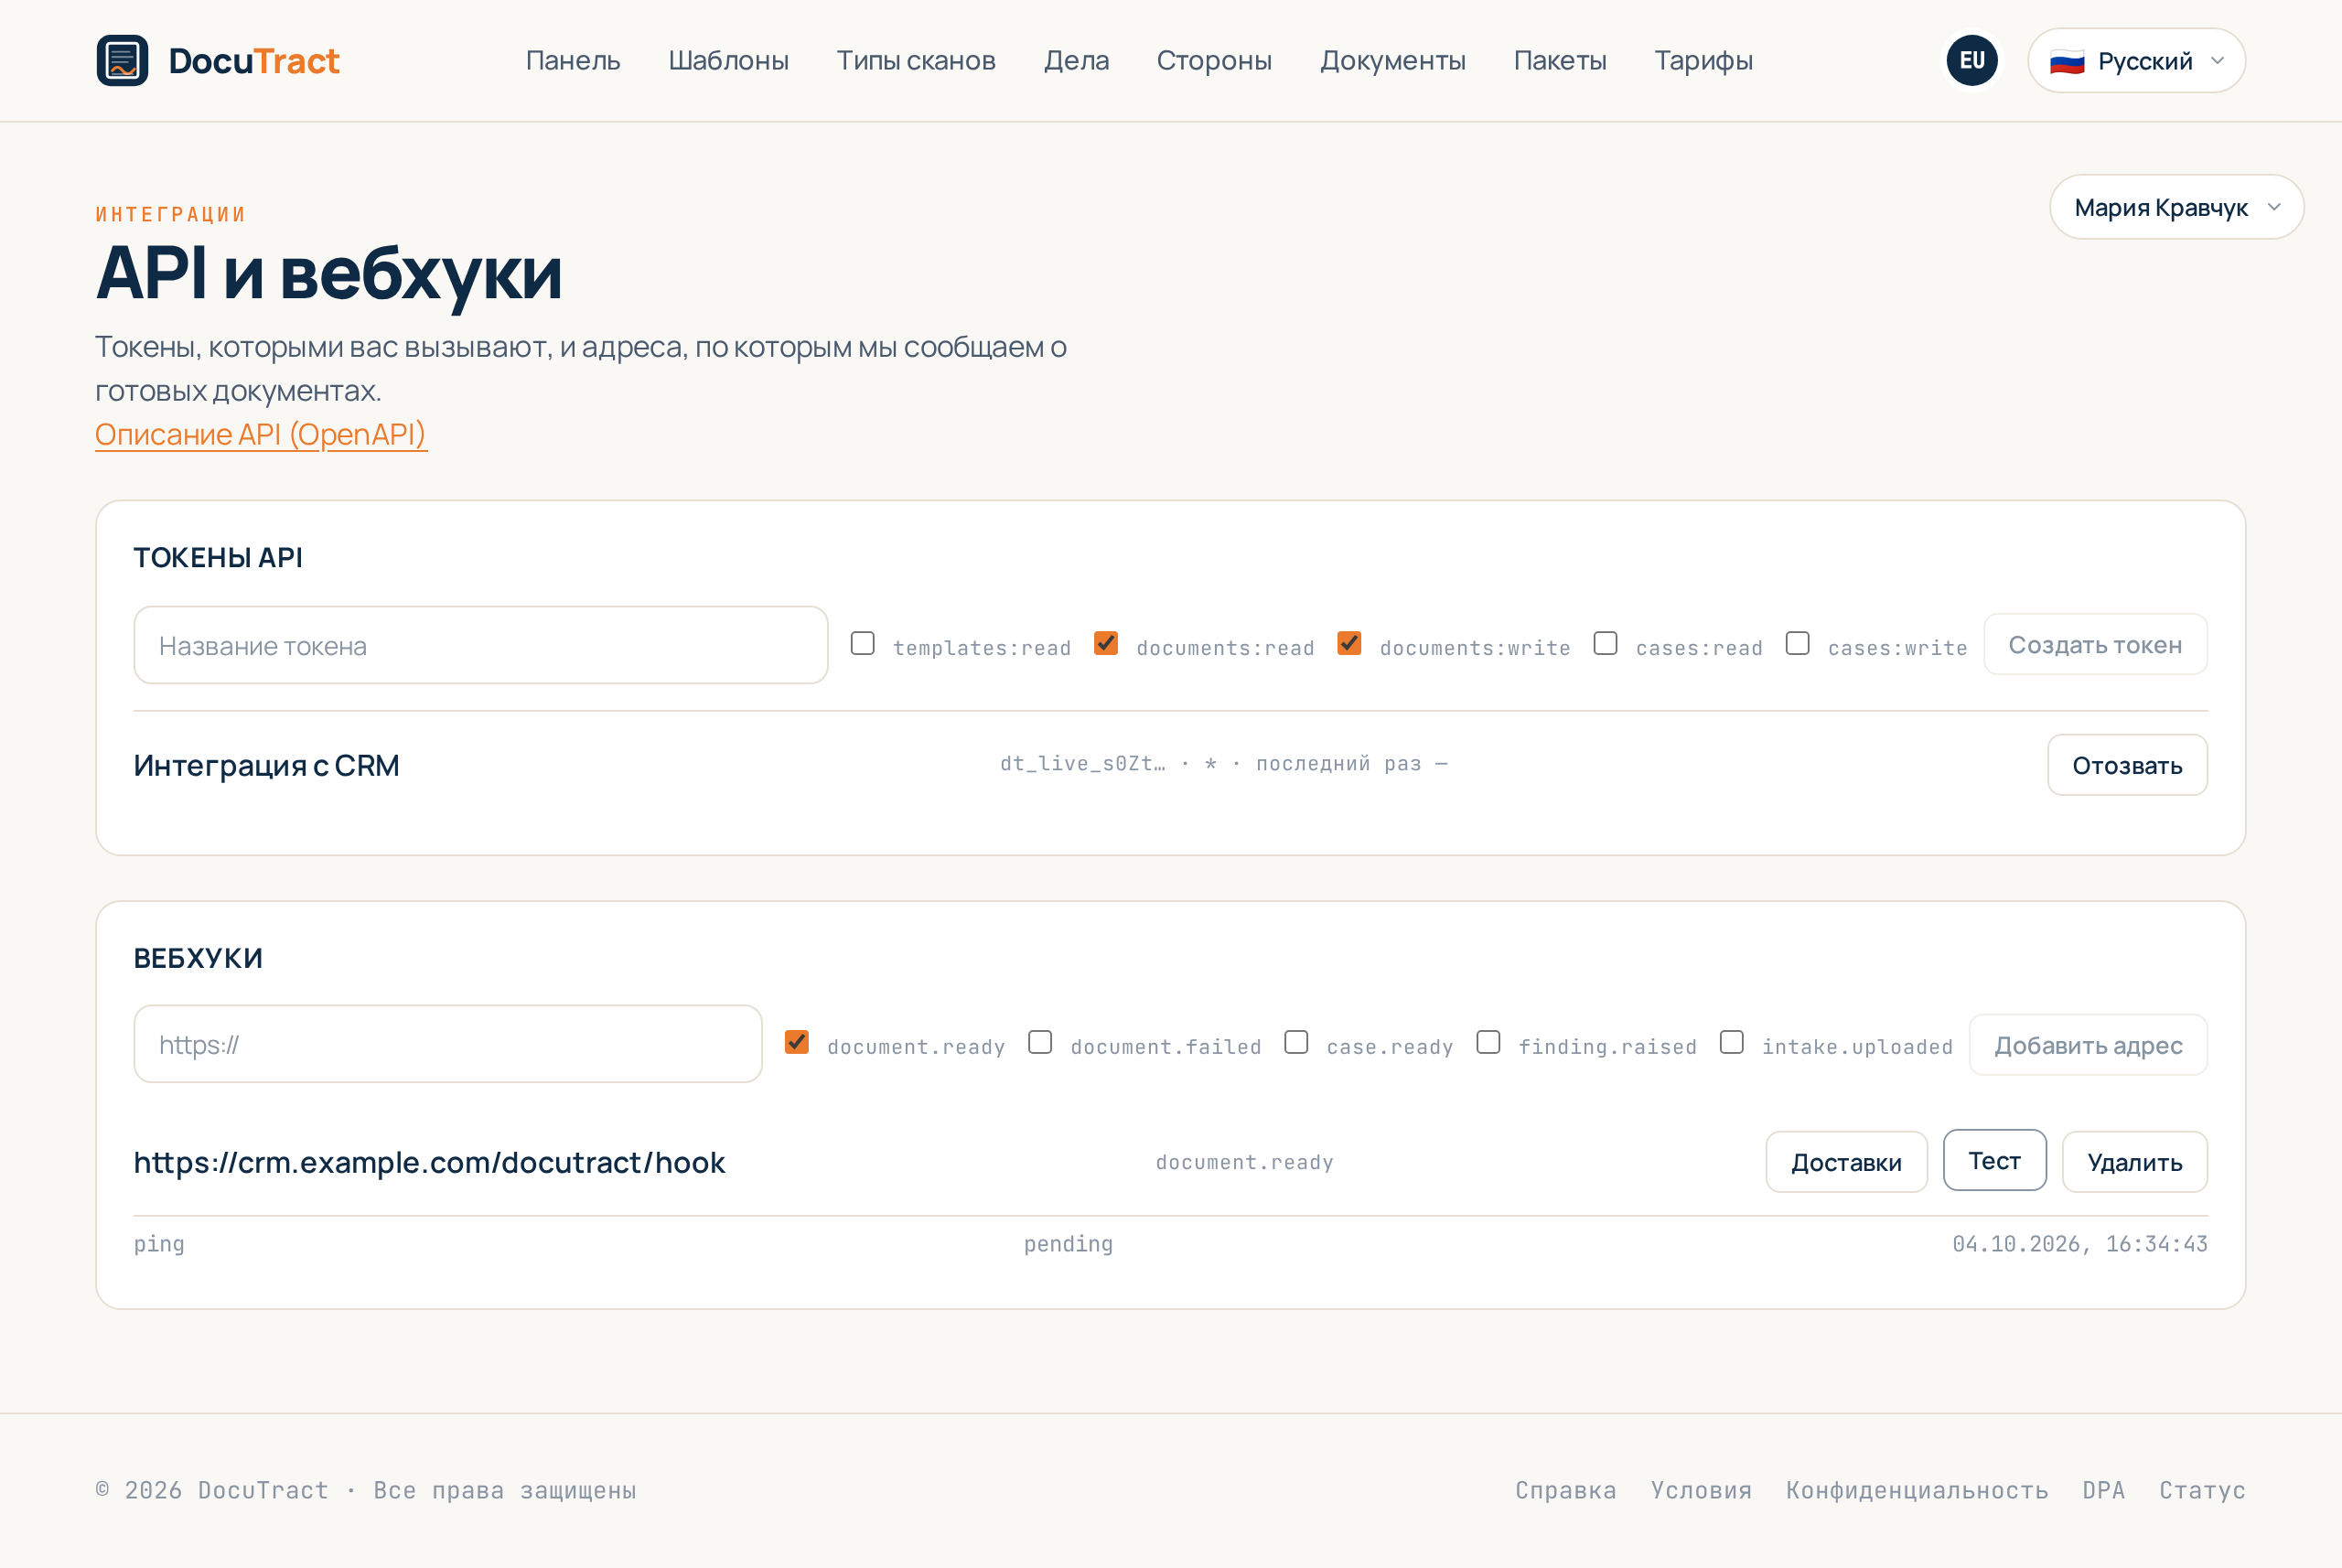Enable the document.failed event checkbox
The width and height of the screenshot is (2342, 1568).
click(1040, 1042)
